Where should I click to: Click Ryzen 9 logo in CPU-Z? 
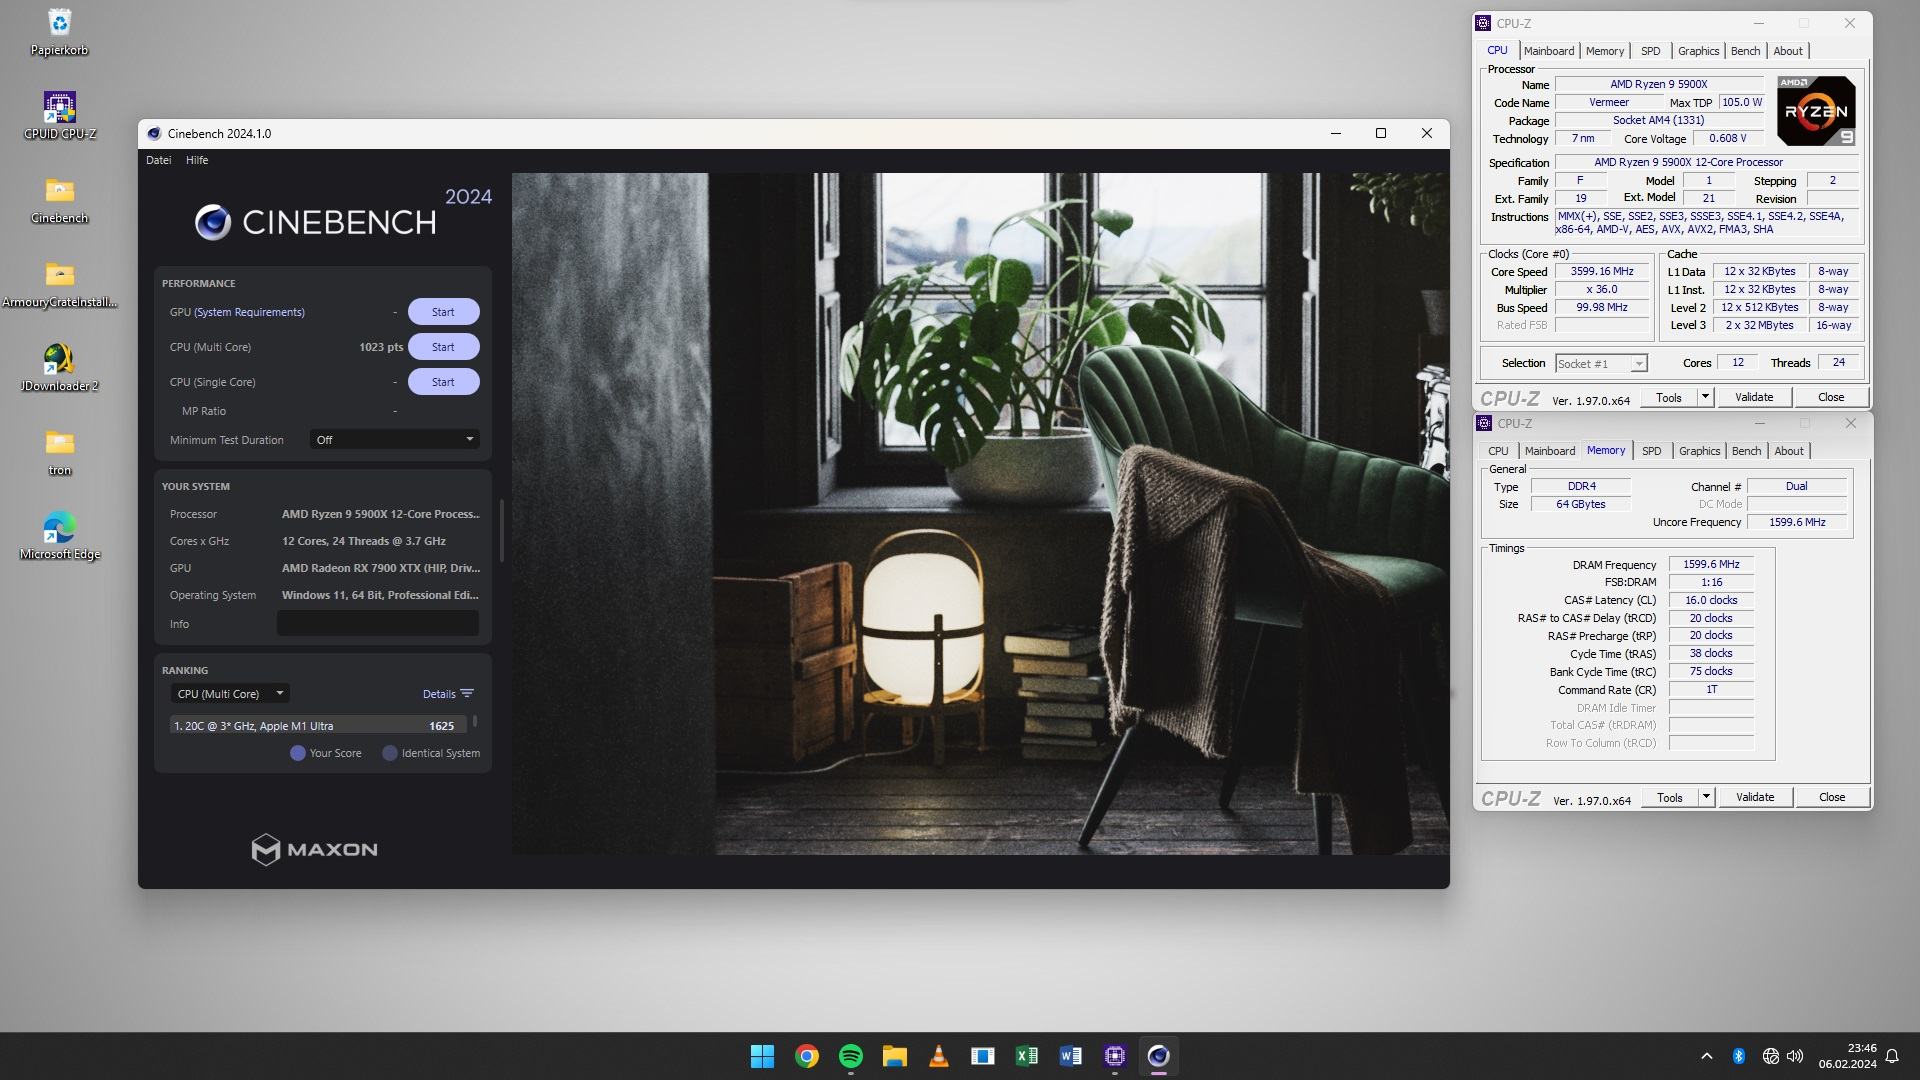pyautogui.click(x=1816, y=111)
